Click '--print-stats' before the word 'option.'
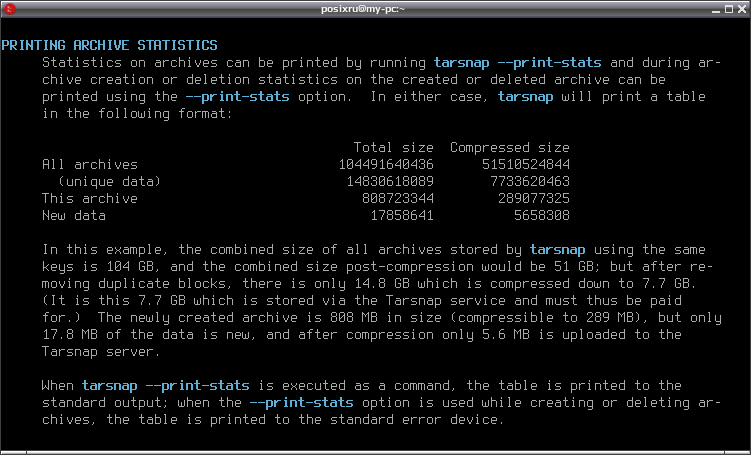Screen dimensions: 751x455 [238, 96]
